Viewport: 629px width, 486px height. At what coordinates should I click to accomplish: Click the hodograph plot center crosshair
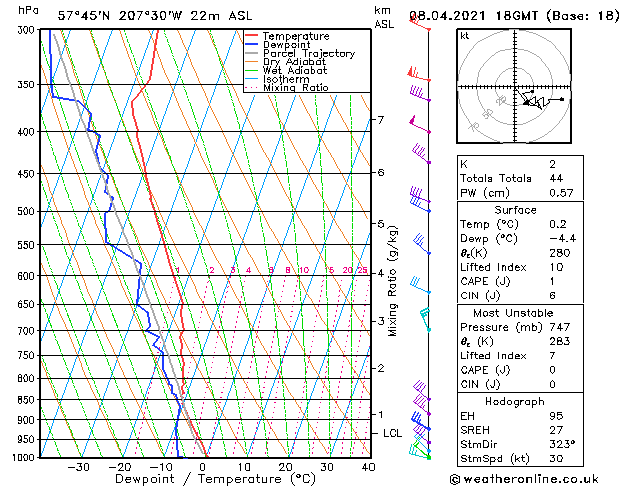pos(515,87)
